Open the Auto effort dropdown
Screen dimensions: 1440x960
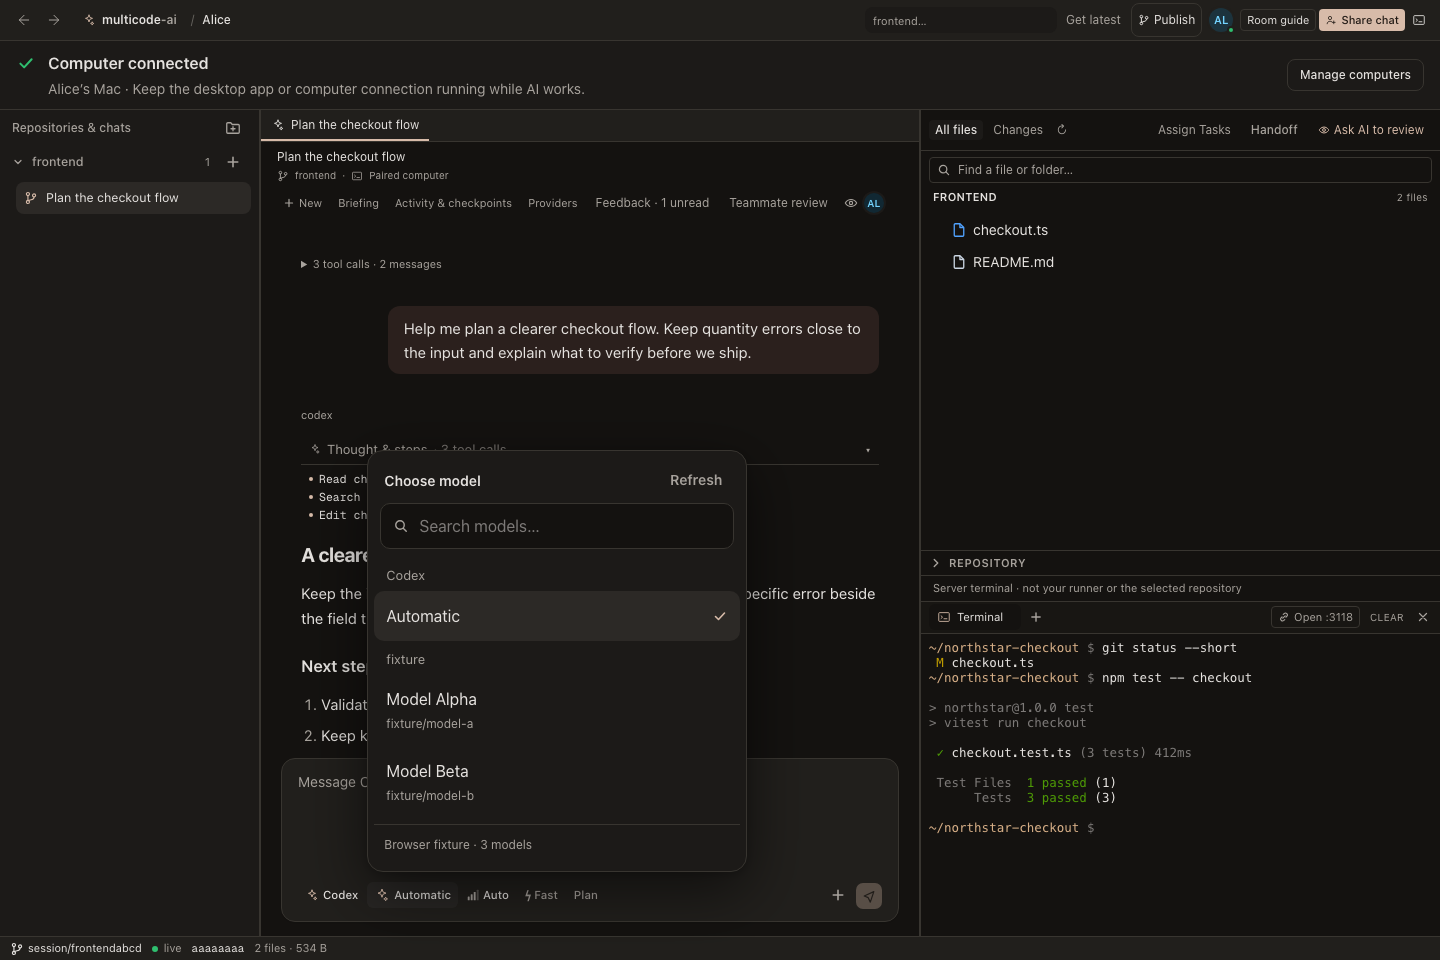coord(488,896)
